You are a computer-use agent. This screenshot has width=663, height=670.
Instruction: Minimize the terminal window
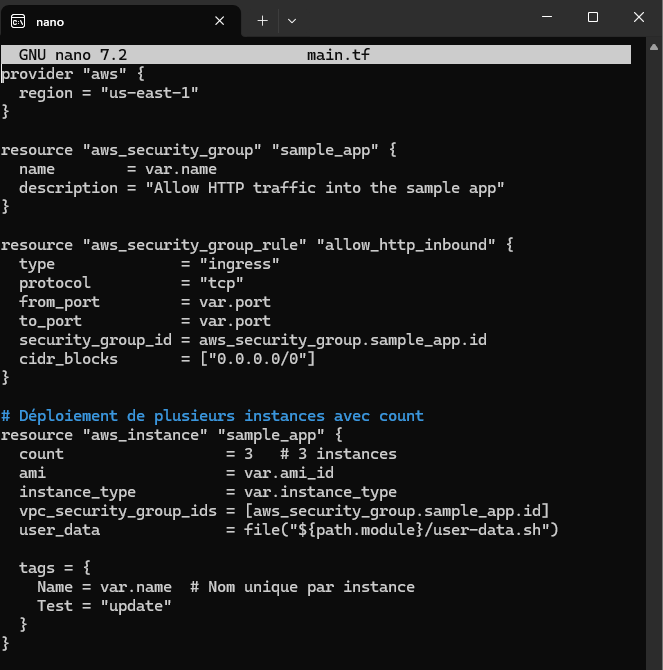tap(547, 17)
